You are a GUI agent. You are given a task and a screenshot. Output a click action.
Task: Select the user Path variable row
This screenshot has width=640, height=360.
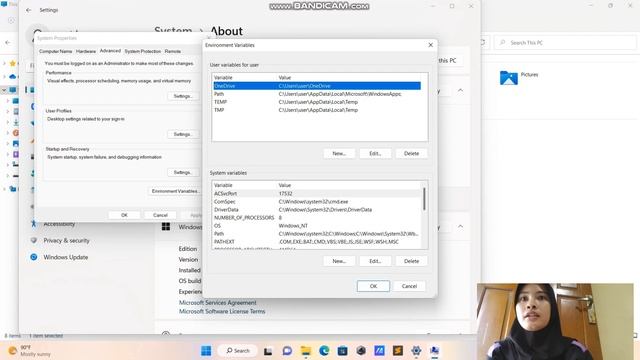click(317, 94)
